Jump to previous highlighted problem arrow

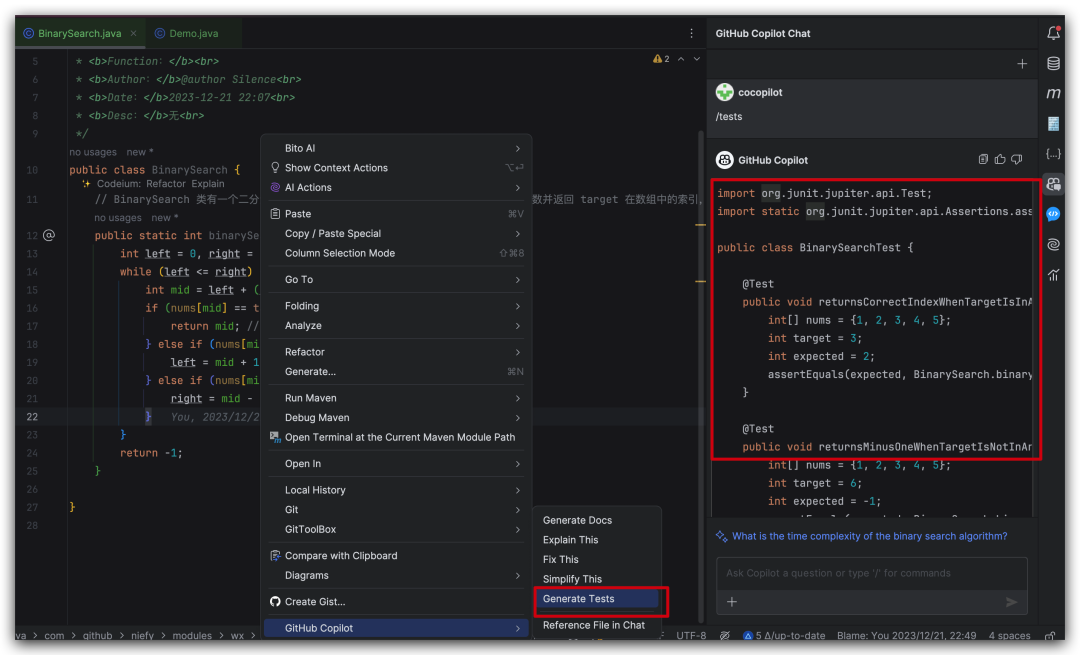point(681,59)
